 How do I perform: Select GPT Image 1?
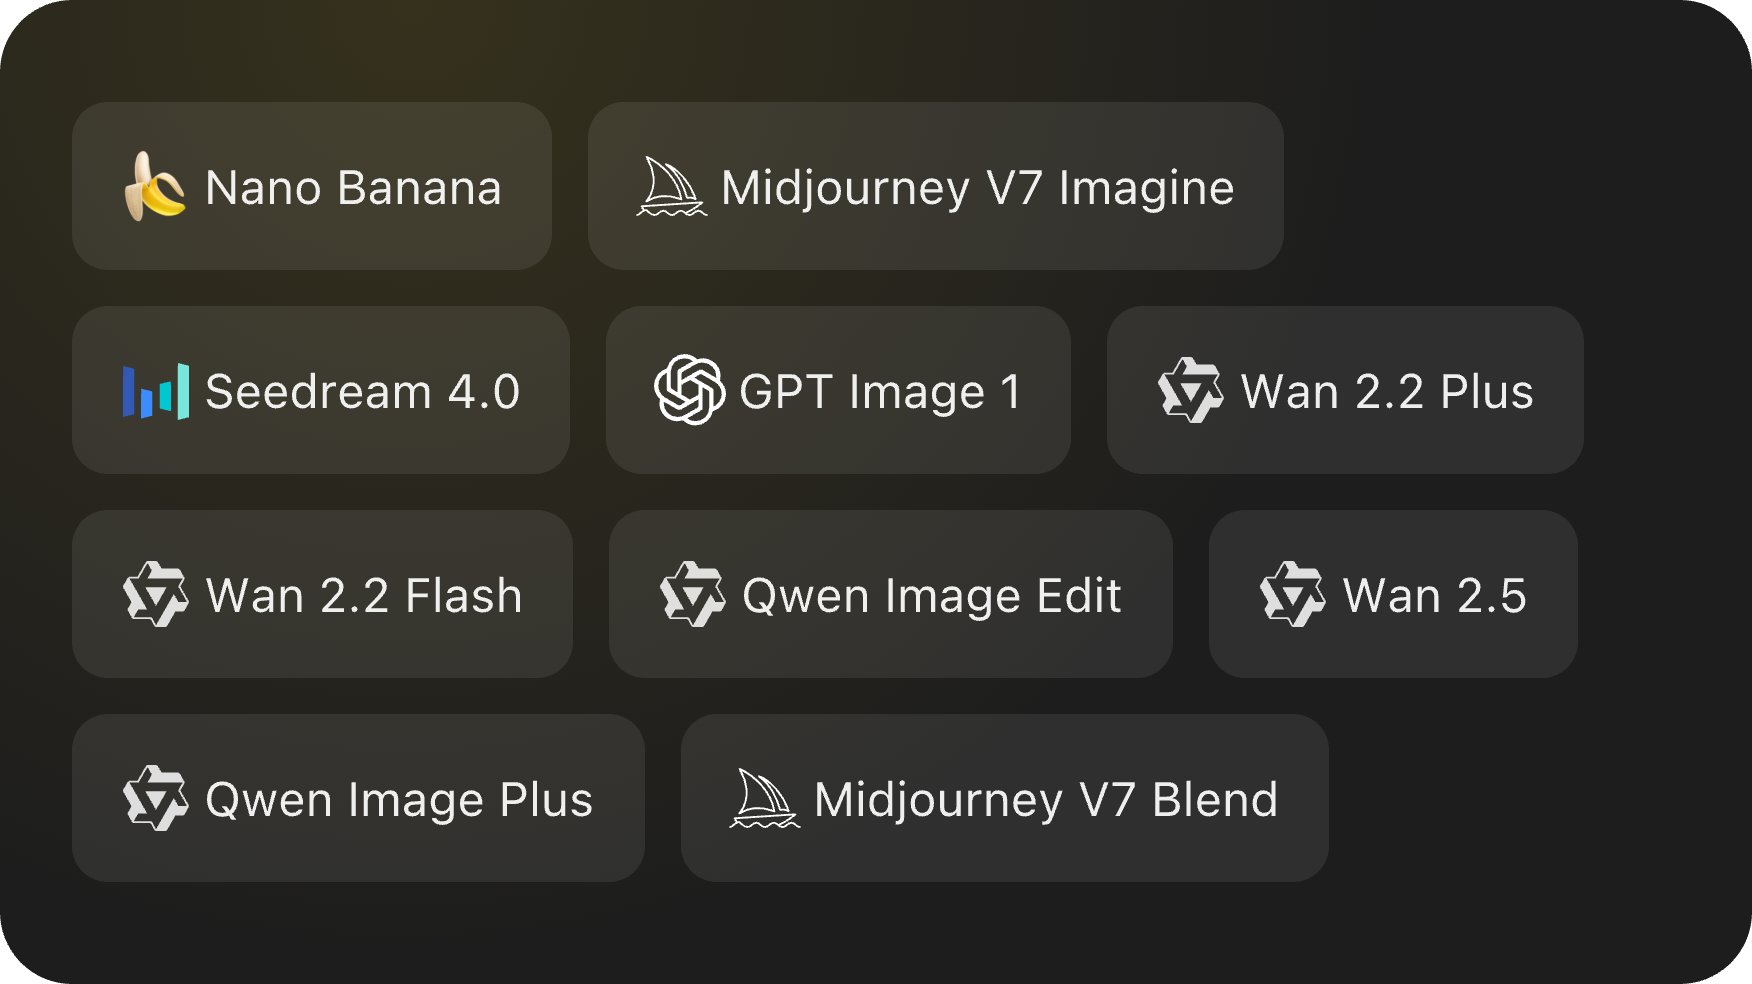tap(840, 391)
